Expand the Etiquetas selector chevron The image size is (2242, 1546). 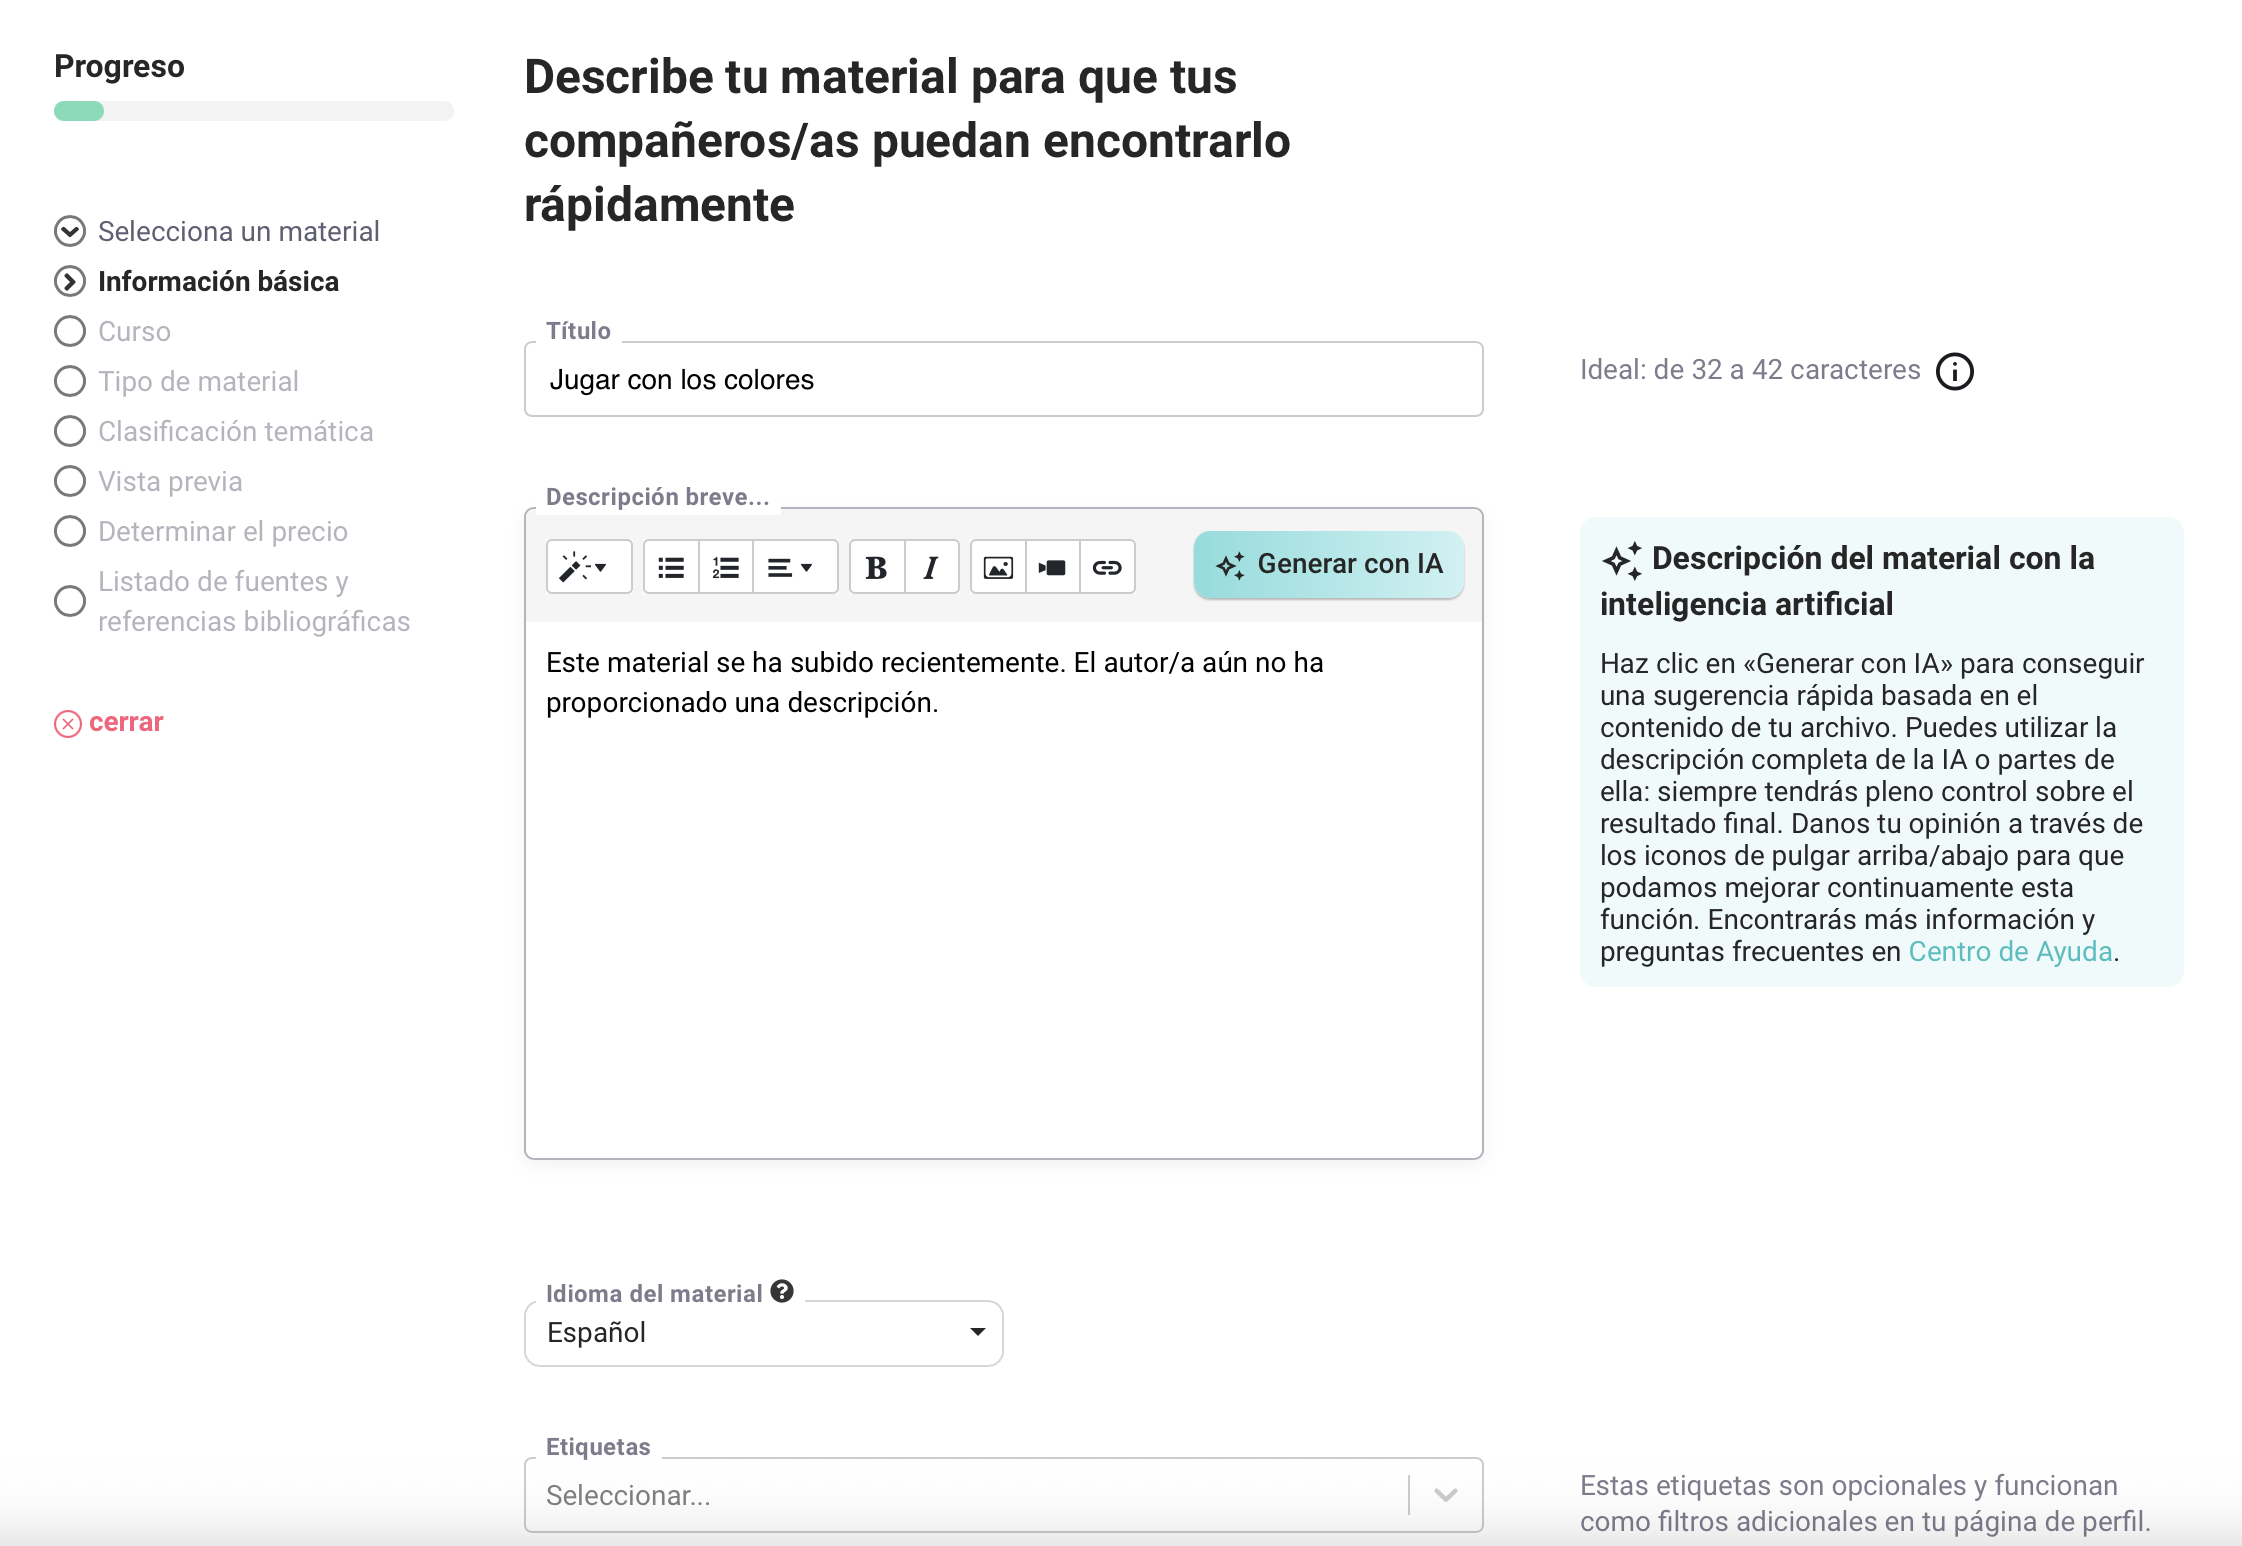[1445, 1495]
